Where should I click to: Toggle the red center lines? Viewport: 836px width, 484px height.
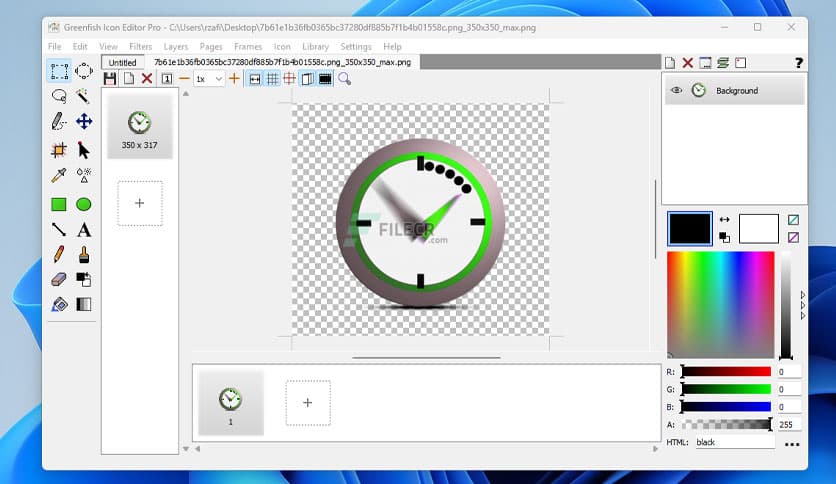click(290, 79)
